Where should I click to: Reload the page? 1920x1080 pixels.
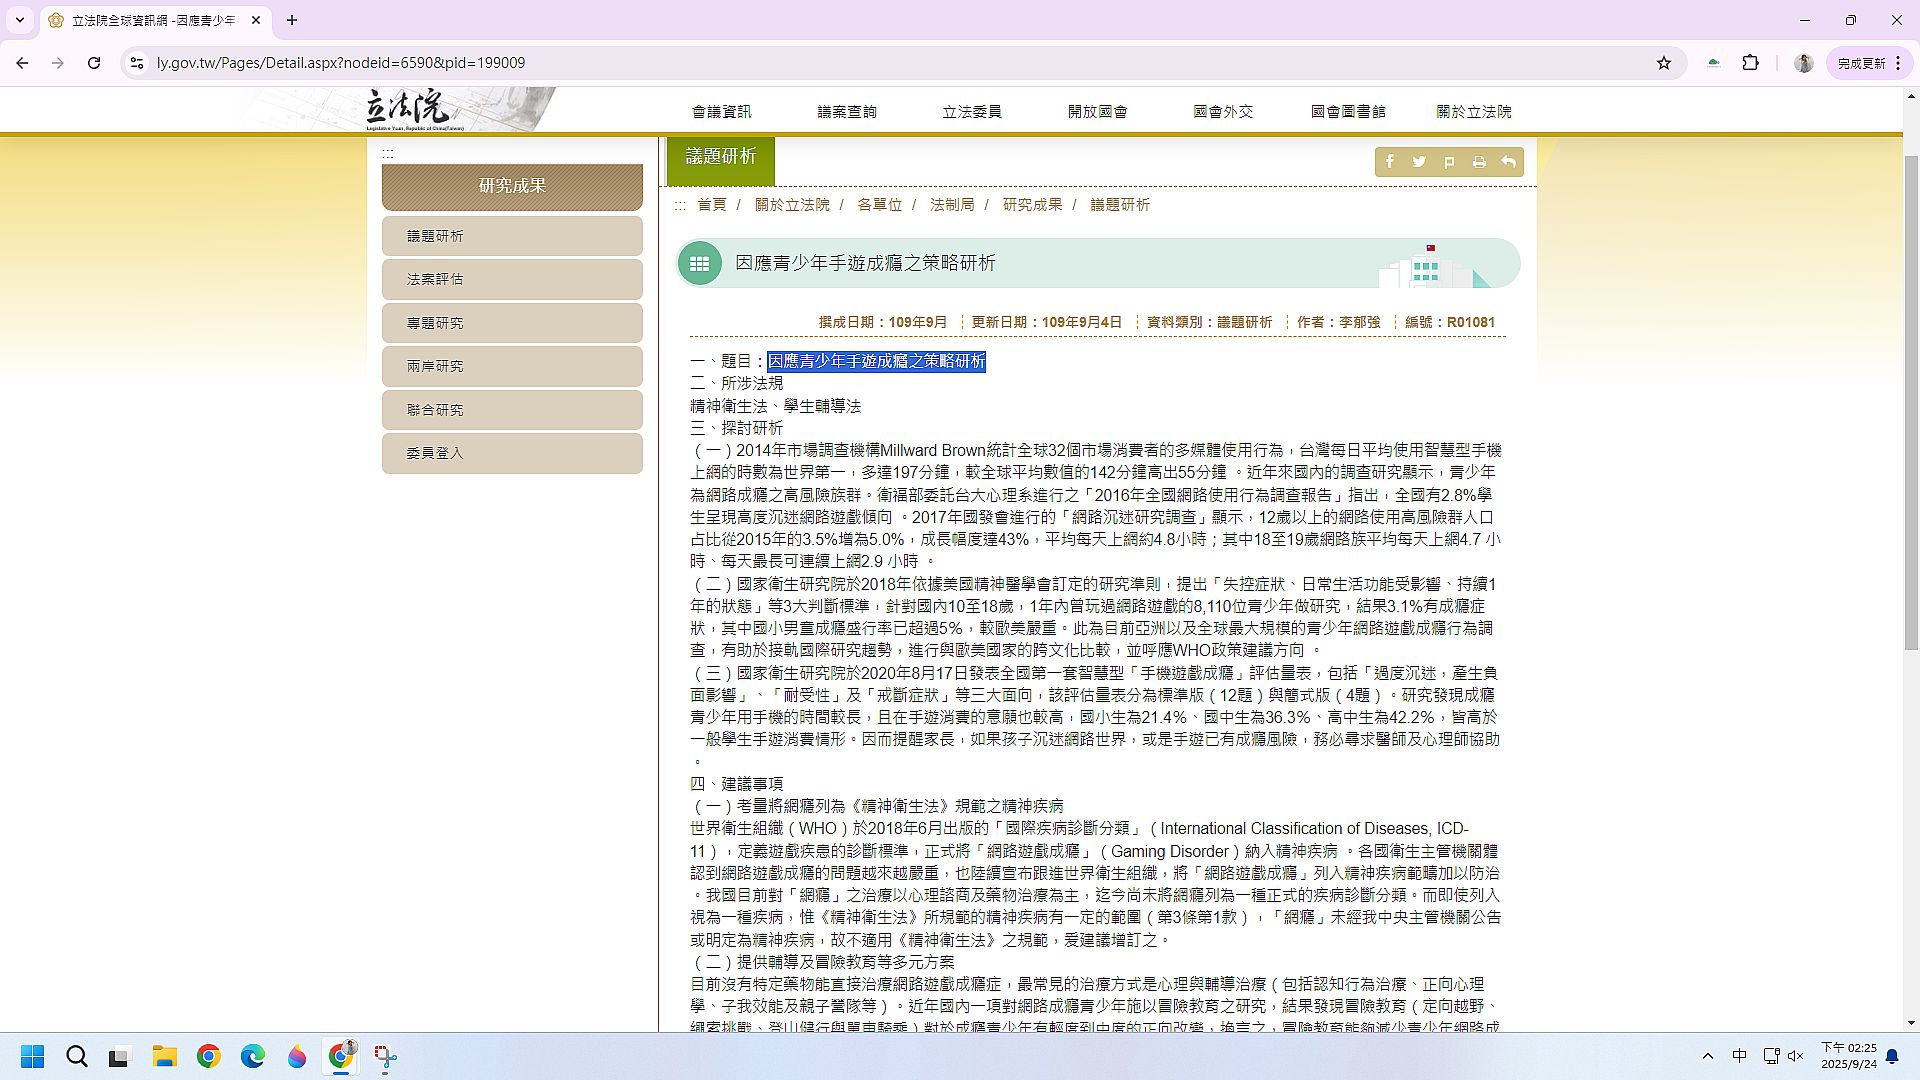click(94, 63)
